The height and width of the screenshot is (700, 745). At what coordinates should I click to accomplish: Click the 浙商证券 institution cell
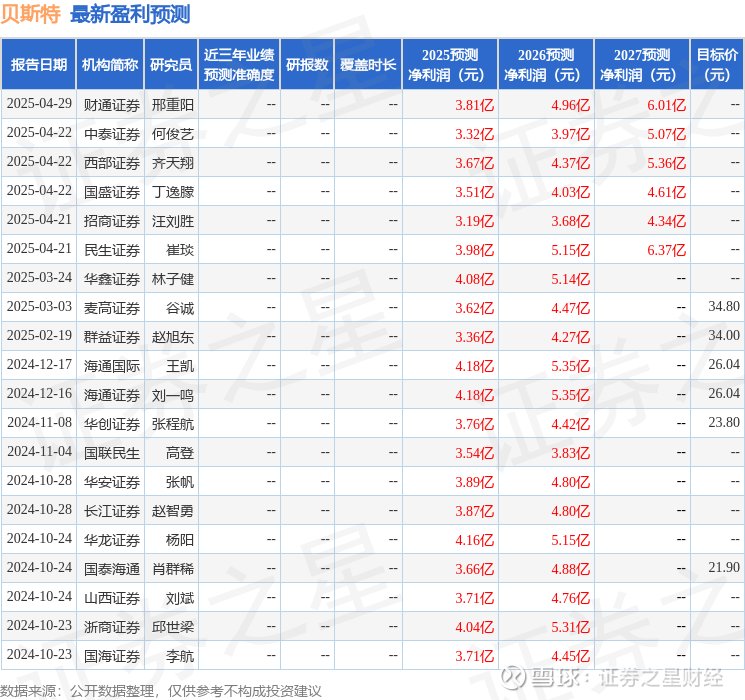pyautogui.click(x=112, y=627)
